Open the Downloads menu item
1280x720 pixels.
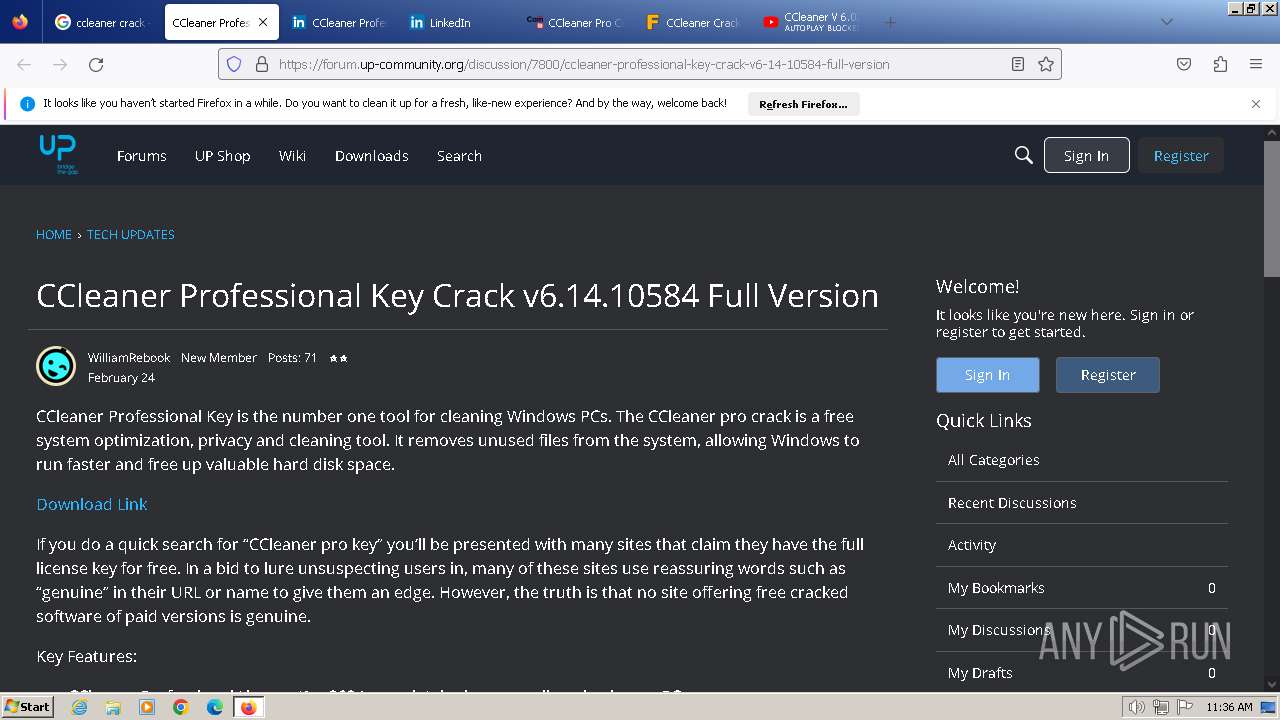click(371, 156)
